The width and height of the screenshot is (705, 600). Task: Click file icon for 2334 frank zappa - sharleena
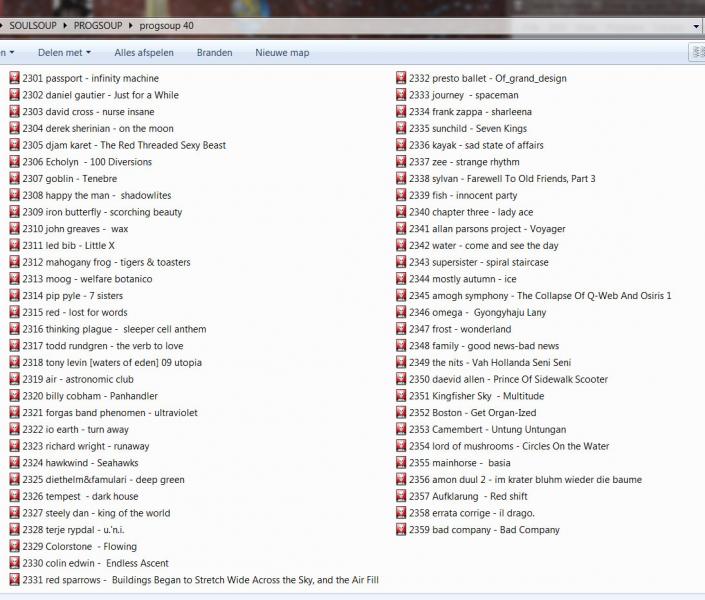(401, 112)
